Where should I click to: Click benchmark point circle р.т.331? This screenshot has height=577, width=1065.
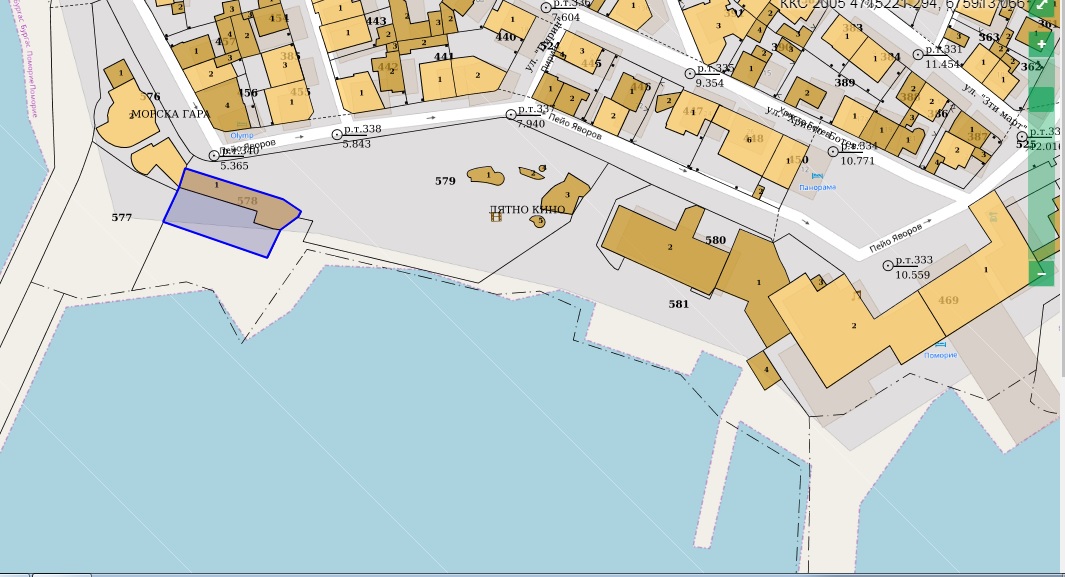click(x=917, y=50)
